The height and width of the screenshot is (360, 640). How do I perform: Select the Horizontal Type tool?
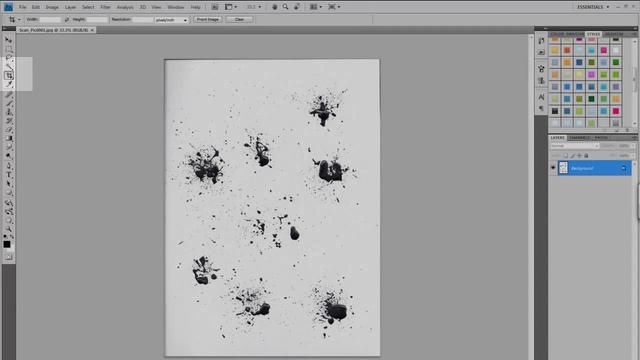tap(9, 175)
